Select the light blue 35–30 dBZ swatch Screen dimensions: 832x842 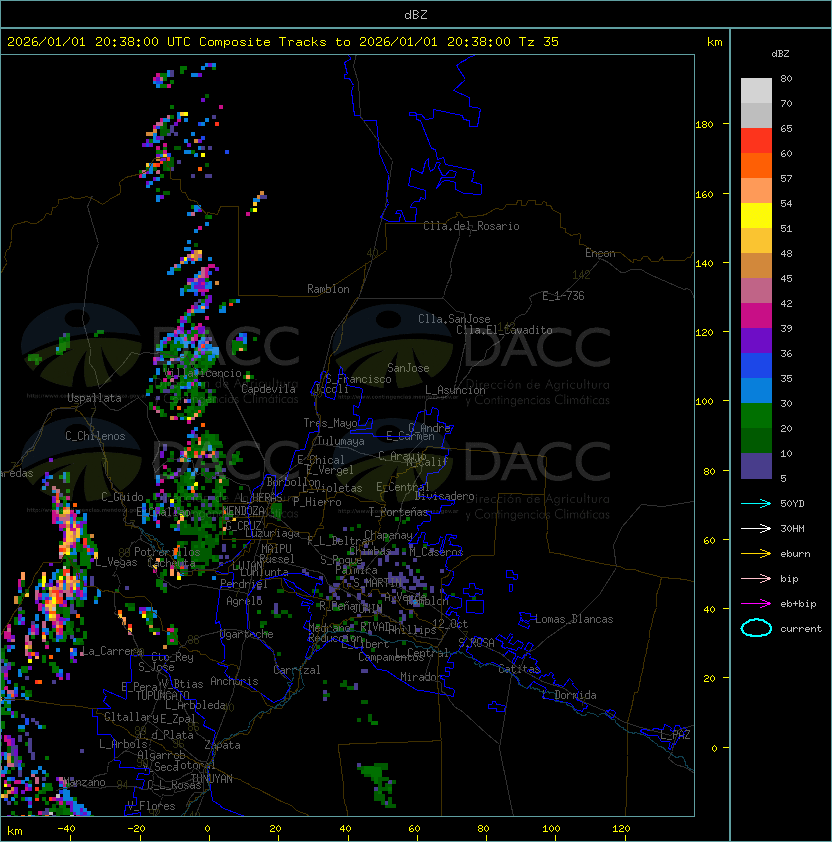pyautogui.click(x=756, y=390)
